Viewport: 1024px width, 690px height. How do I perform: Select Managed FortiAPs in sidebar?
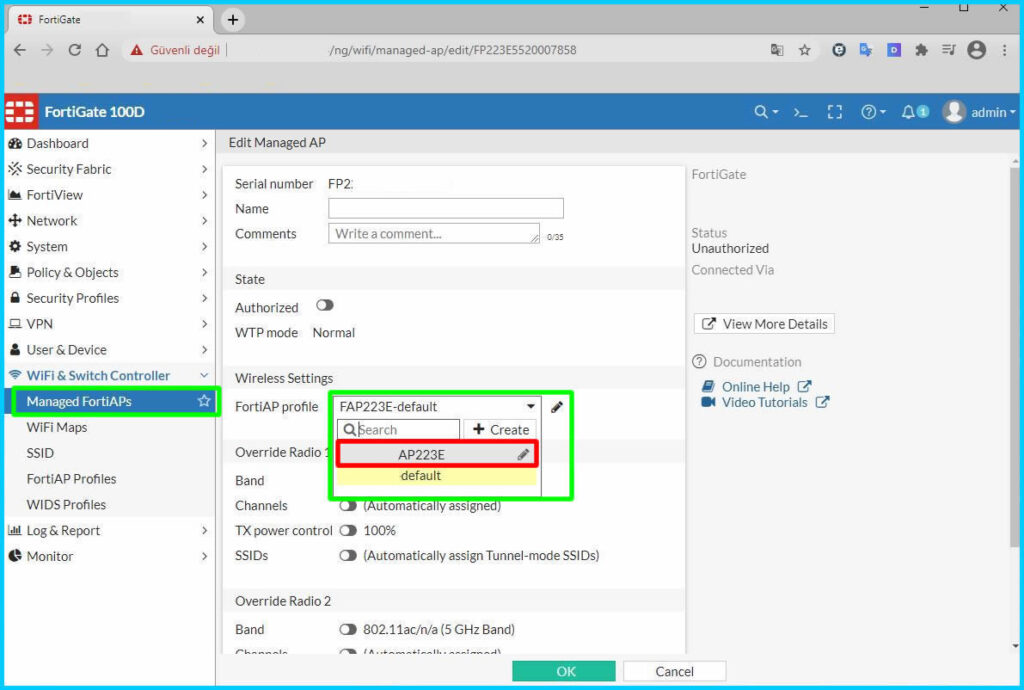coord(112,401)
